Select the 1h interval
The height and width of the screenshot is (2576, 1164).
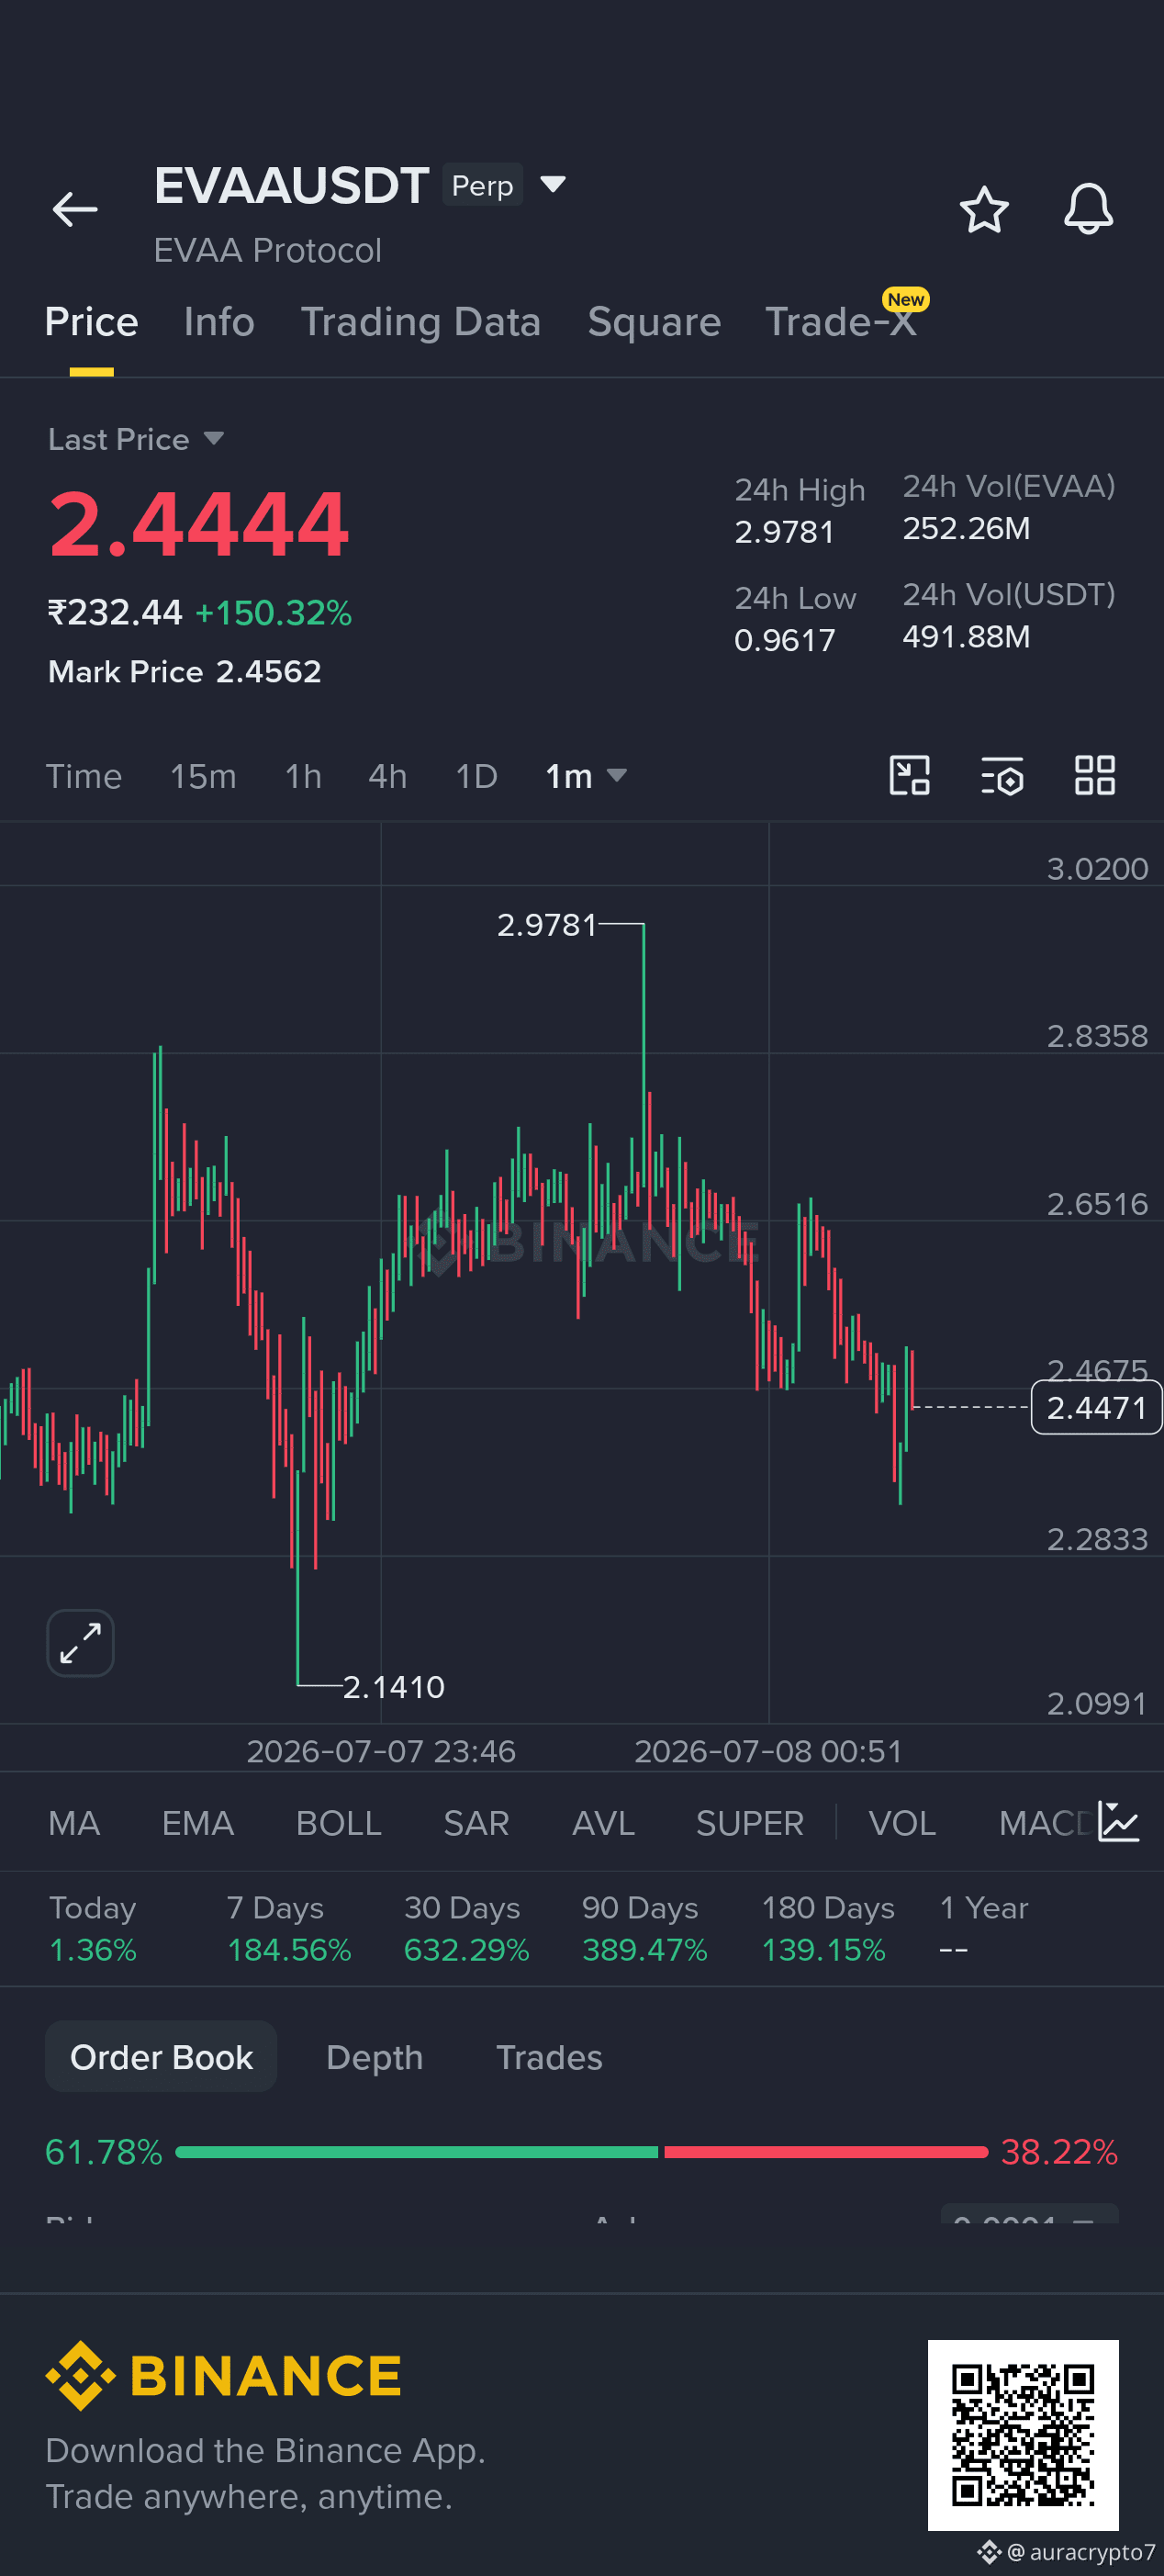pyautogui.click(x=303, y=776)
